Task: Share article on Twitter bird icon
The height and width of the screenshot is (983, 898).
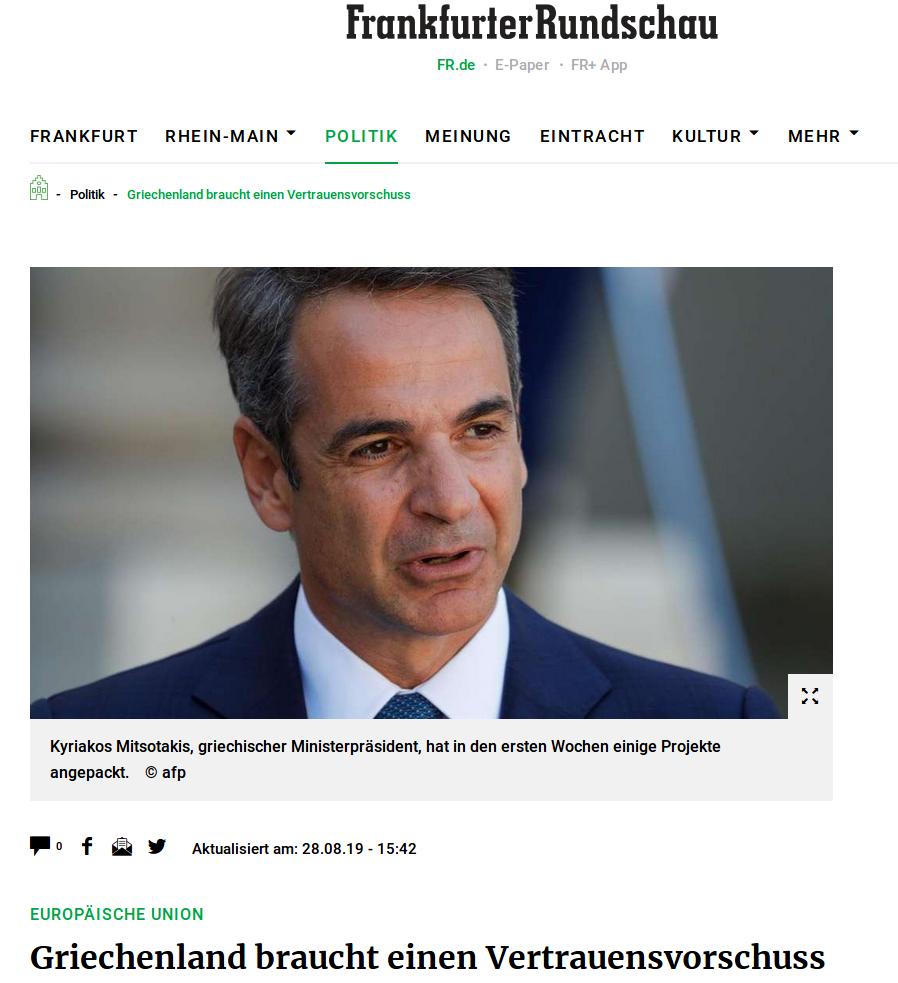Action: point(157,847)
